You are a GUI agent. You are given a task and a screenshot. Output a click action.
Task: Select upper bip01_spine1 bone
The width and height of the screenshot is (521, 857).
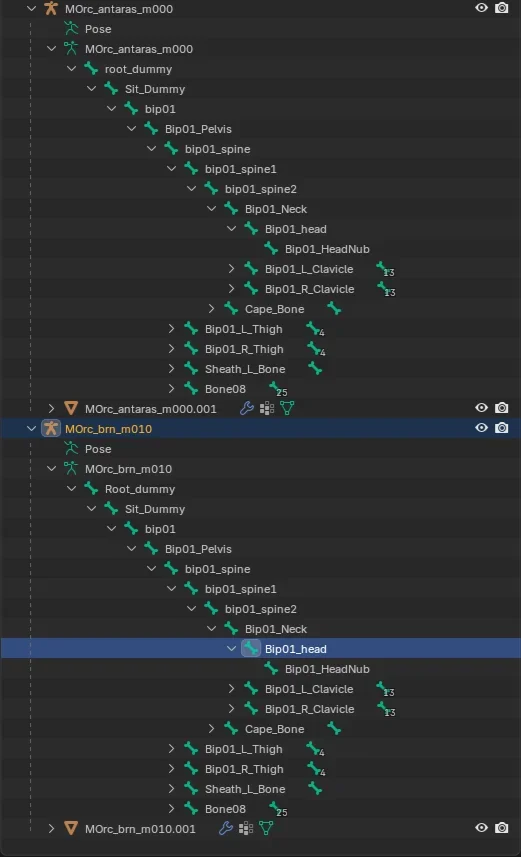pos(241,169)
